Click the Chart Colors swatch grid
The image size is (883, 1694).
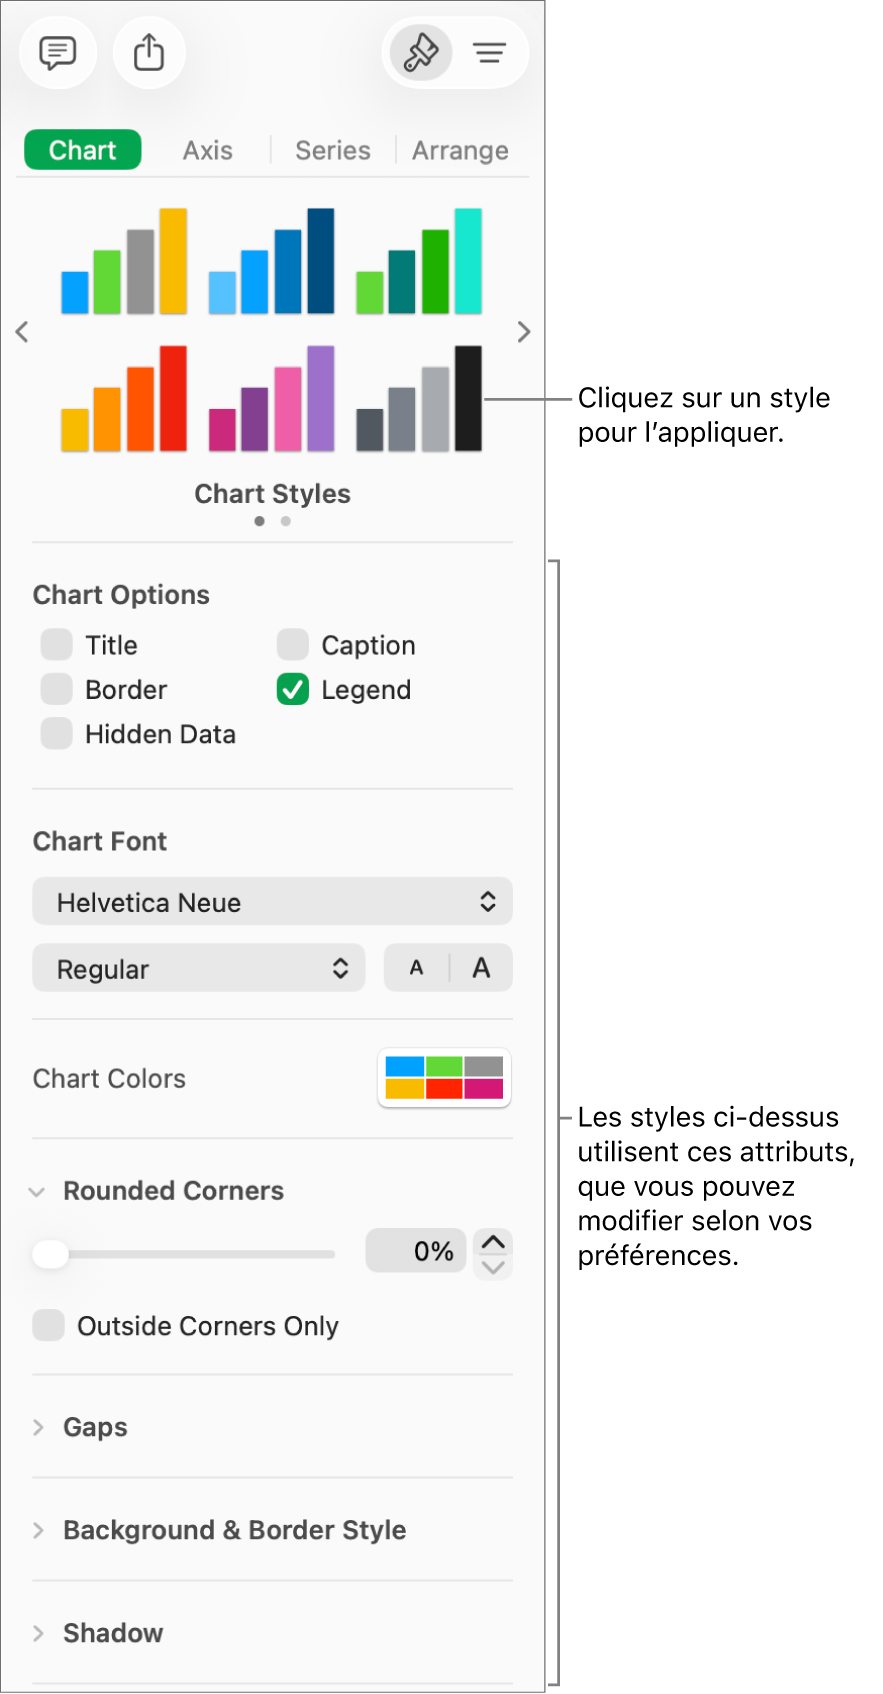(x=444, y=1078)
